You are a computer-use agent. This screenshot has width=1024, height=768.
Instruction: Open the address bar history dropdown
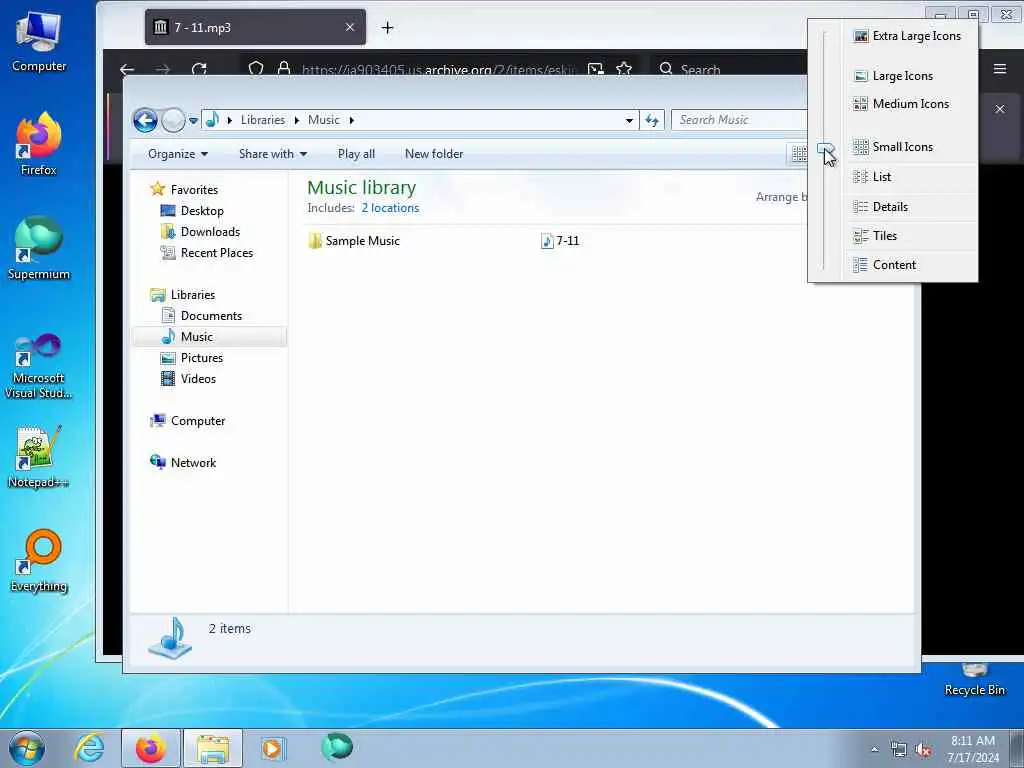[629, 121]
